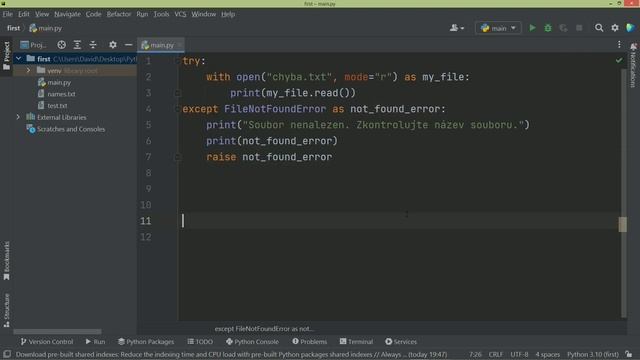The height and width of the screenshot is (360, 640).
Task: Open Python 3.10 (first) interpreter selector
Action: pos(593,354)
